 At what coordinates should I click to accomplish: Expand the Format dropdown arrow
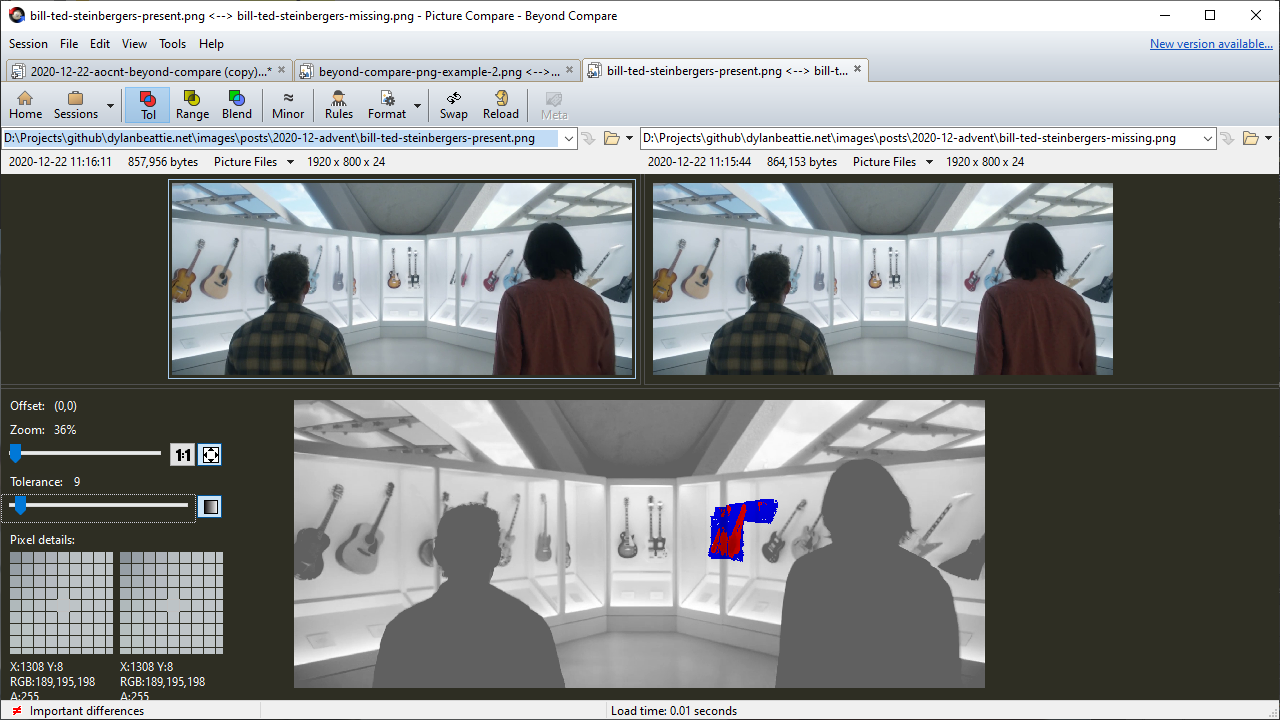click(x=417, y=105)
